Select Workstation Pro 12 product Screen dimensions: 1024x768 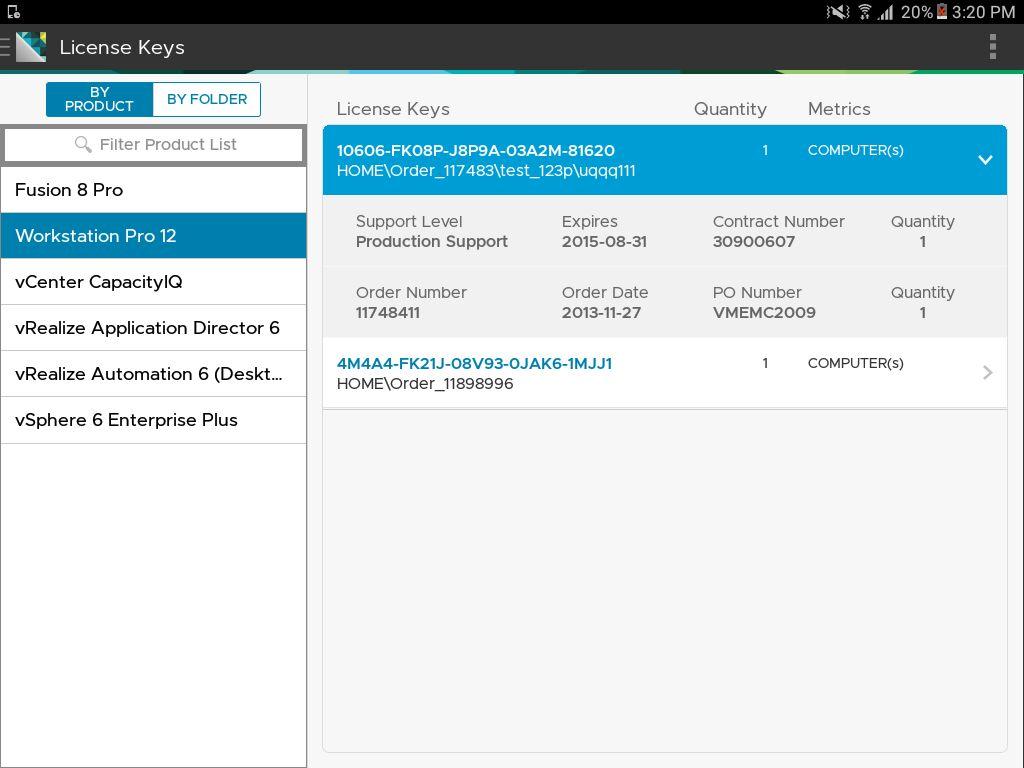(153, 236)
